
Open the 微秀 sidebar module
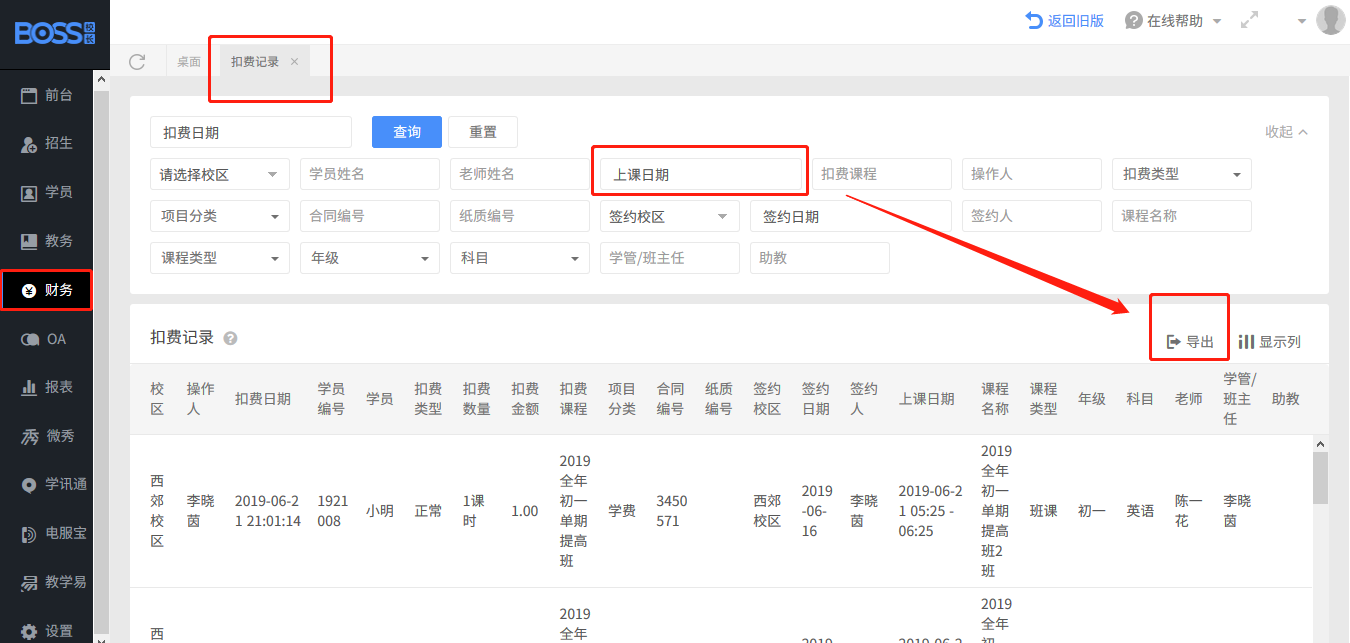pos(47,436)
